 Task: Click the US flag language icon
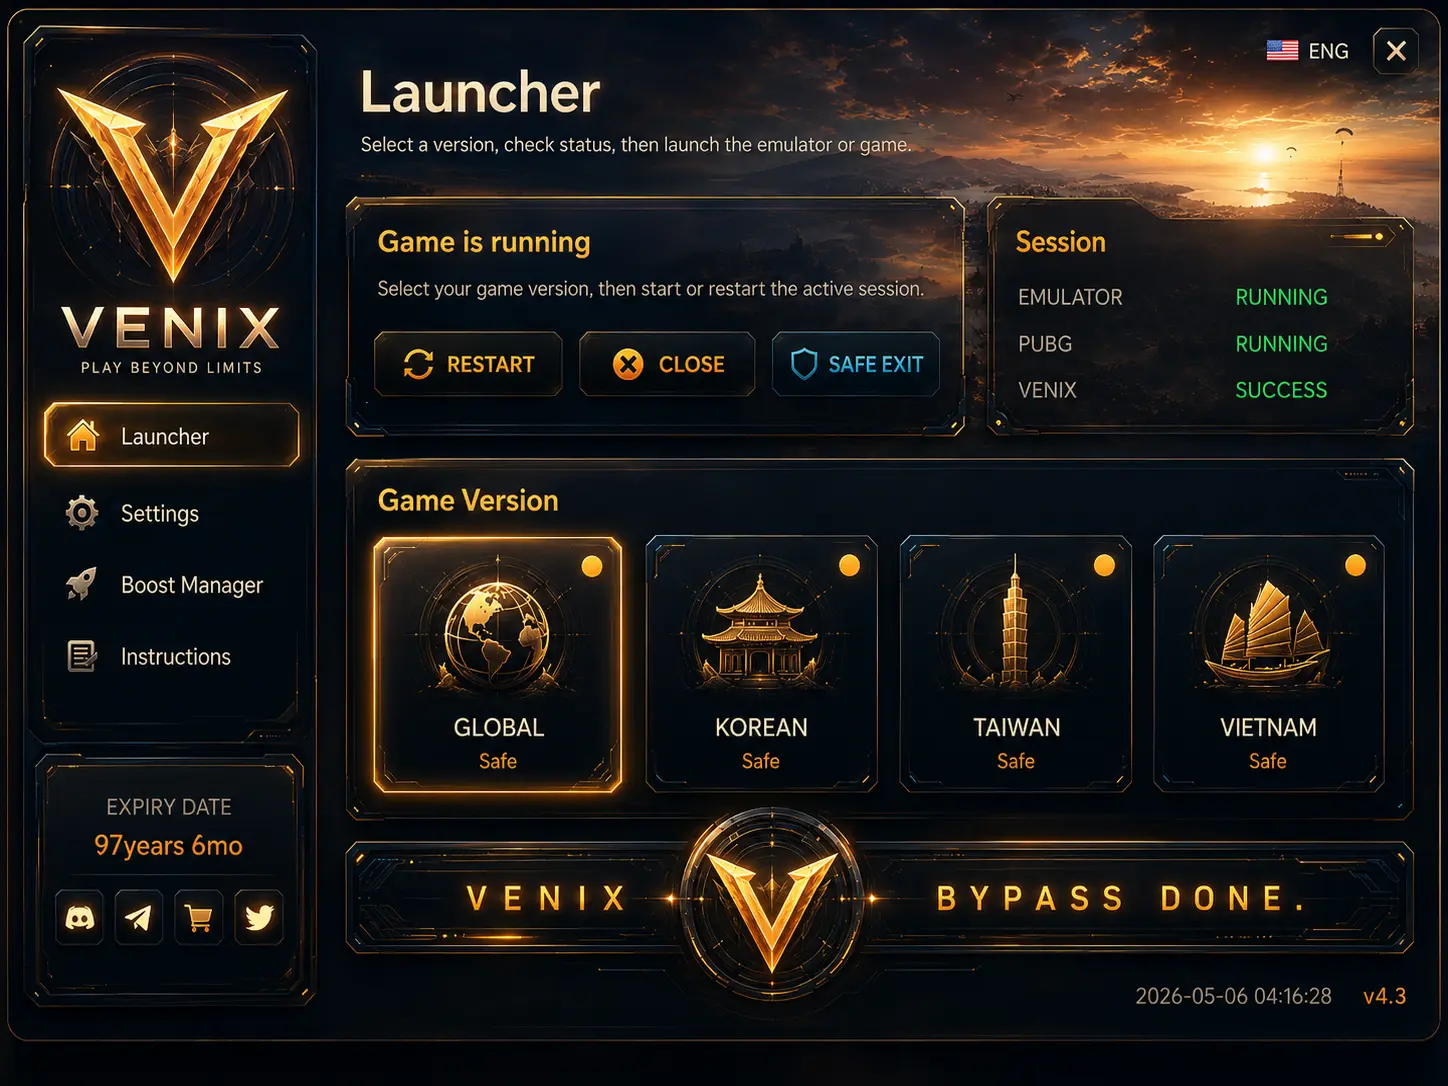[x=1282, y=50]
